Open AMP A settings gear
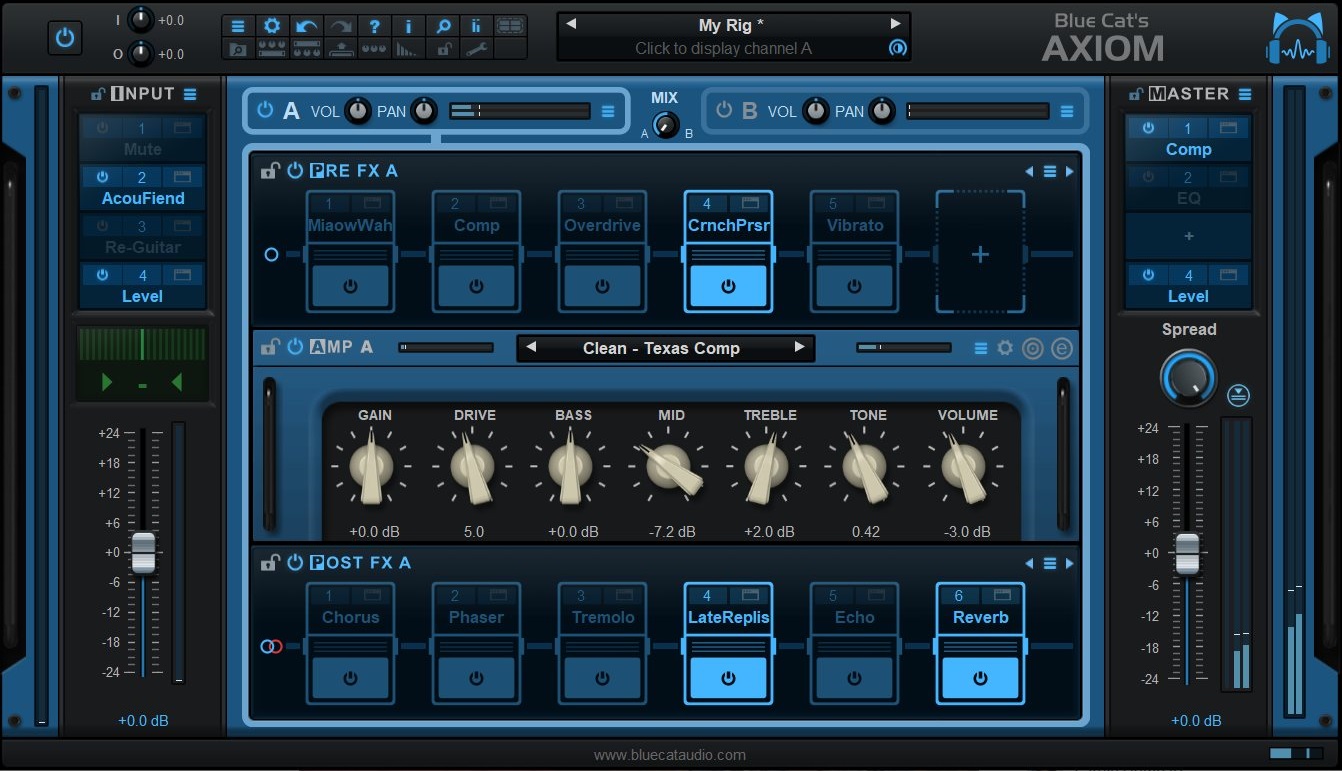1342x771 pixels. [x=1005, y=348]
